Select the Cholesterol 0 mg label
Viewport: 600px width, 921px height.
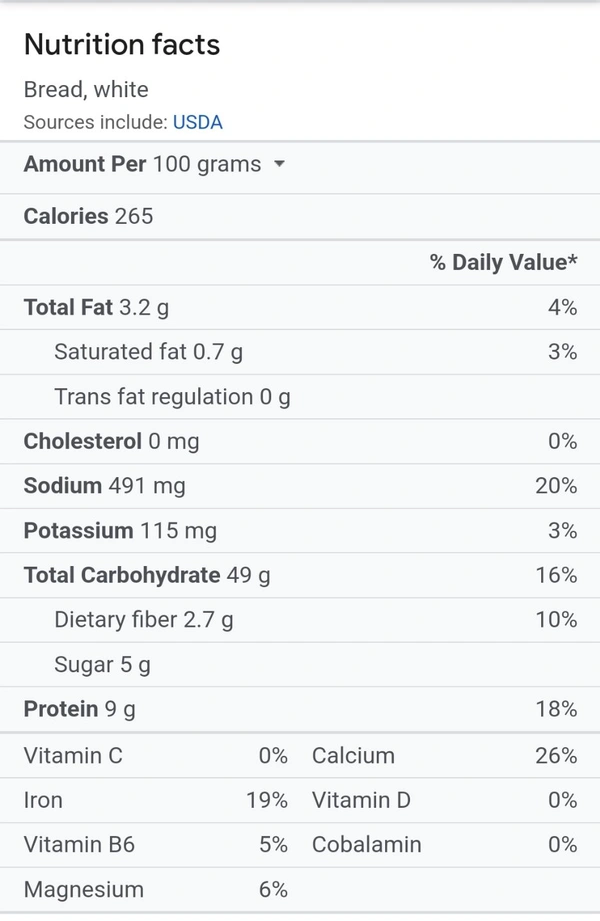pos(111,441)
